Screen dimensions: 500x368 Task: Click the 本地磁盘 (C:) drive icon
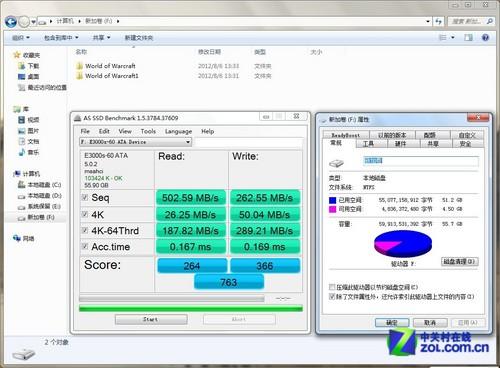21,184
